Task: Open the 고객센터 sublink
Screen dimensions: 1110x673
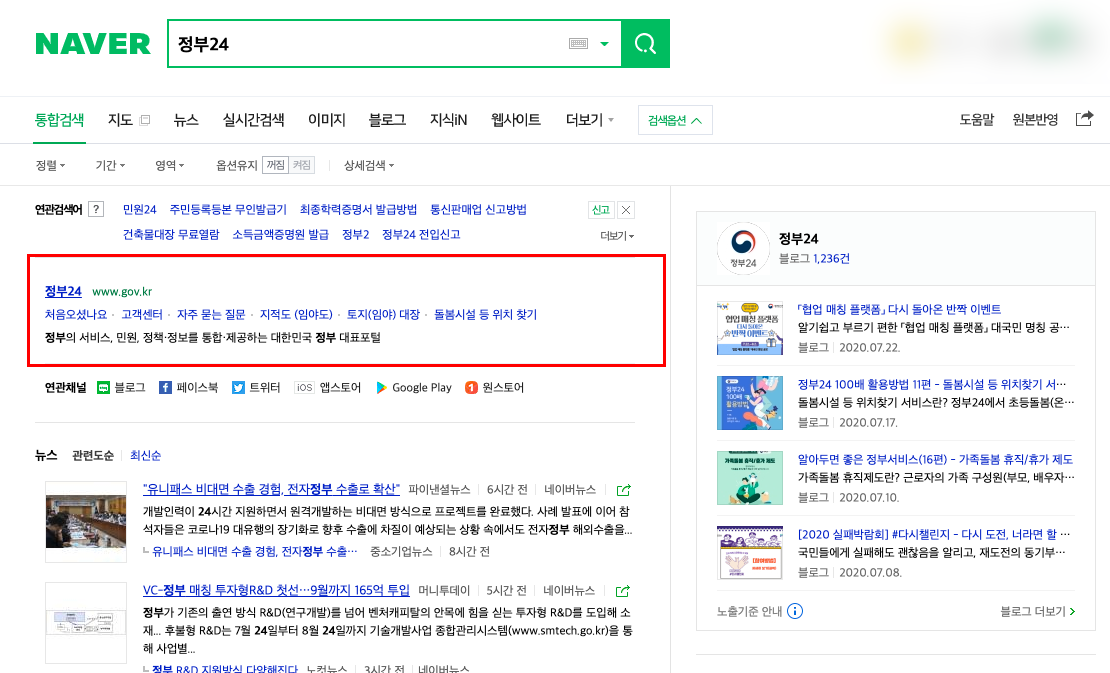Action: 142,314
